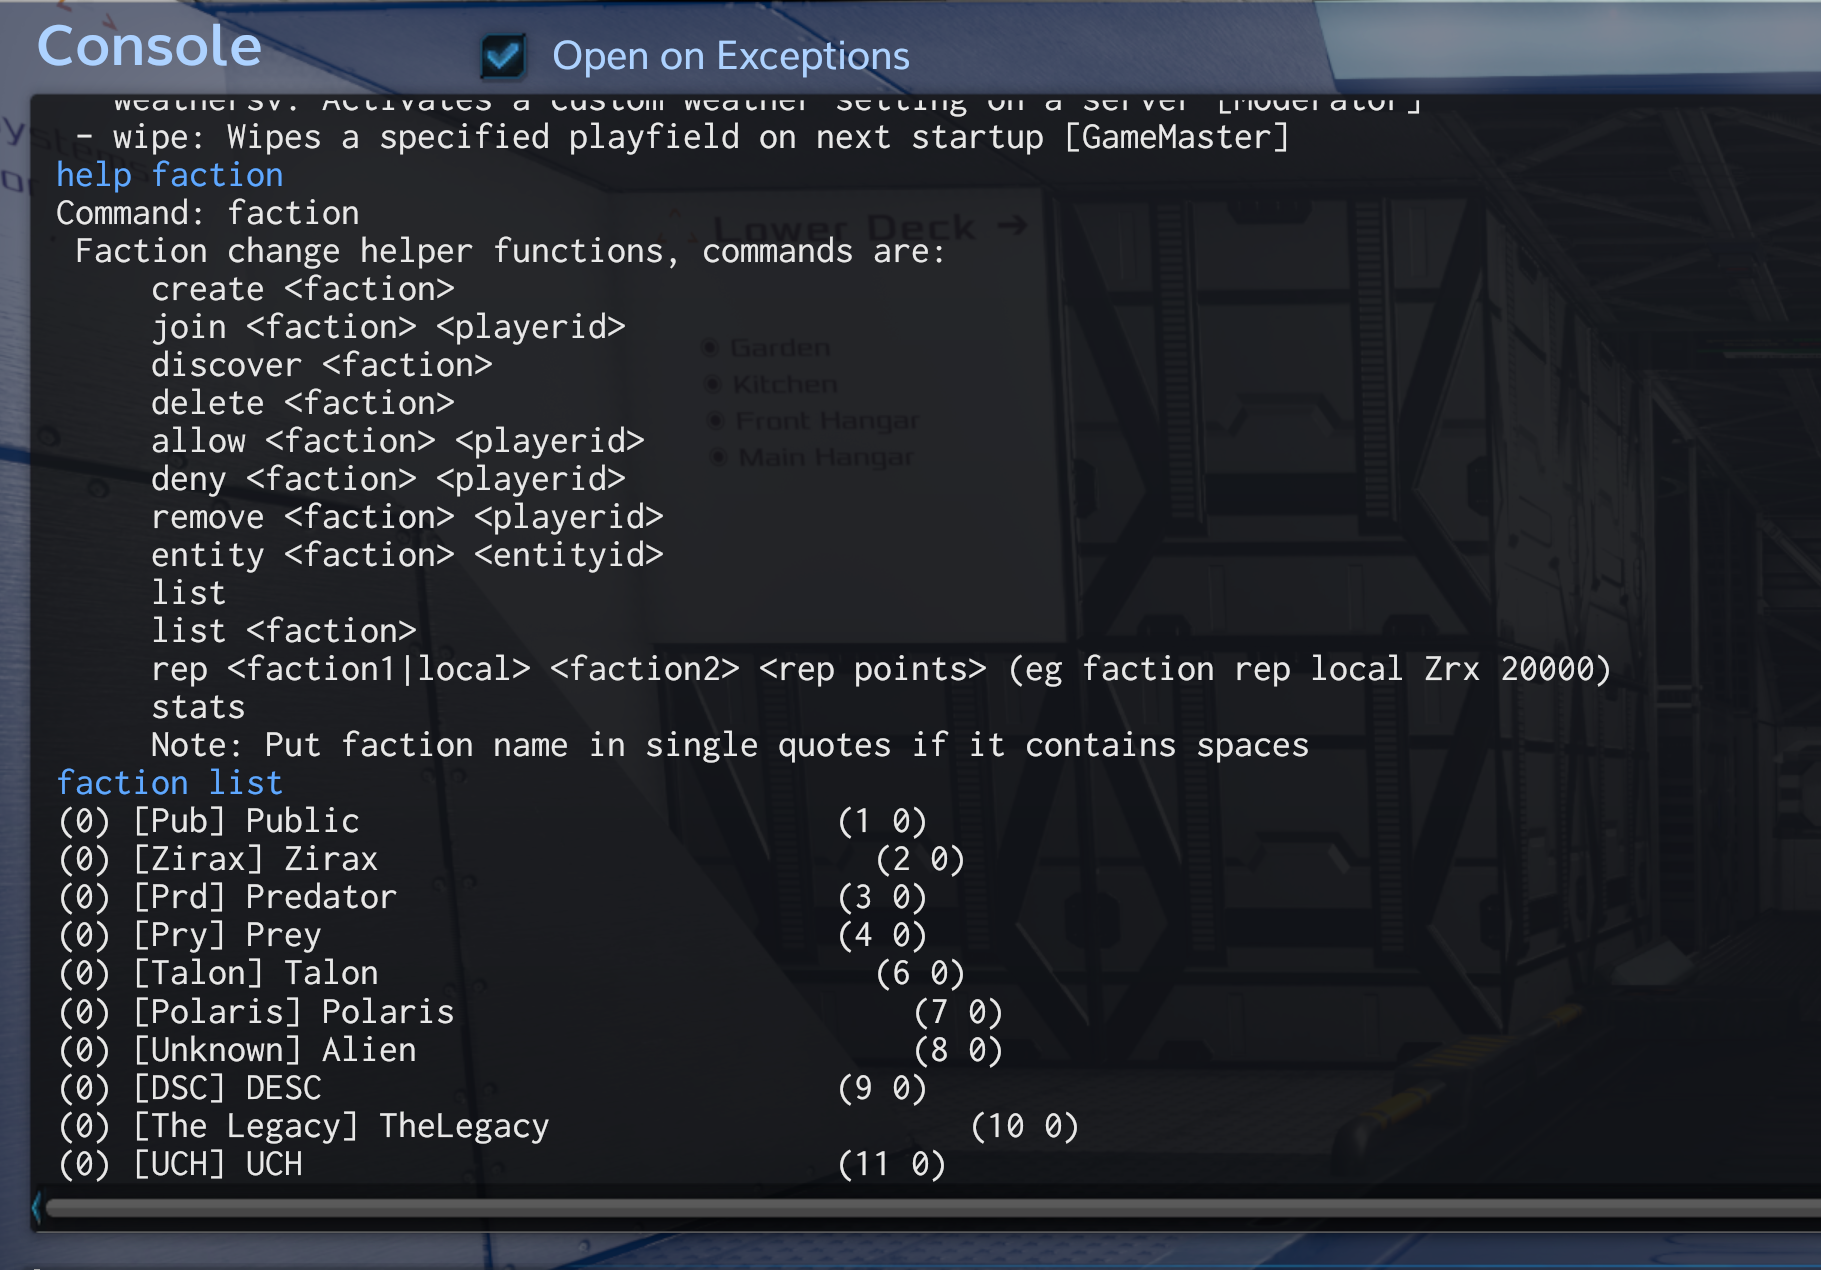This screenshot has width=1821, height=1270.
Task: Toggle the Open on Exceptions checkbox
Action: coord(503,56)
